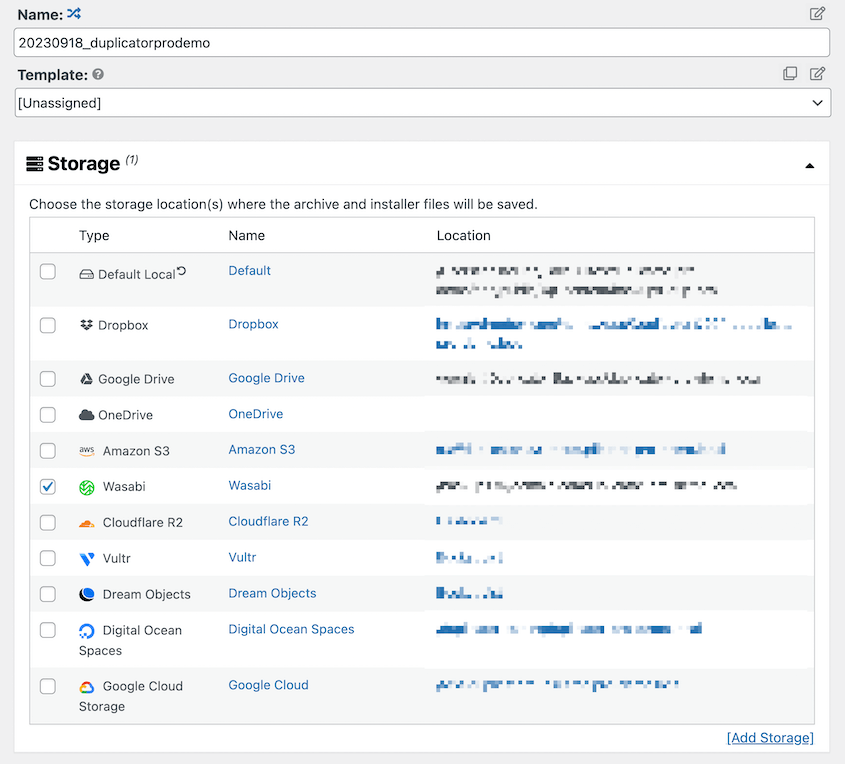Click the Google Cloud Storage logo icon

click(87, 687)
